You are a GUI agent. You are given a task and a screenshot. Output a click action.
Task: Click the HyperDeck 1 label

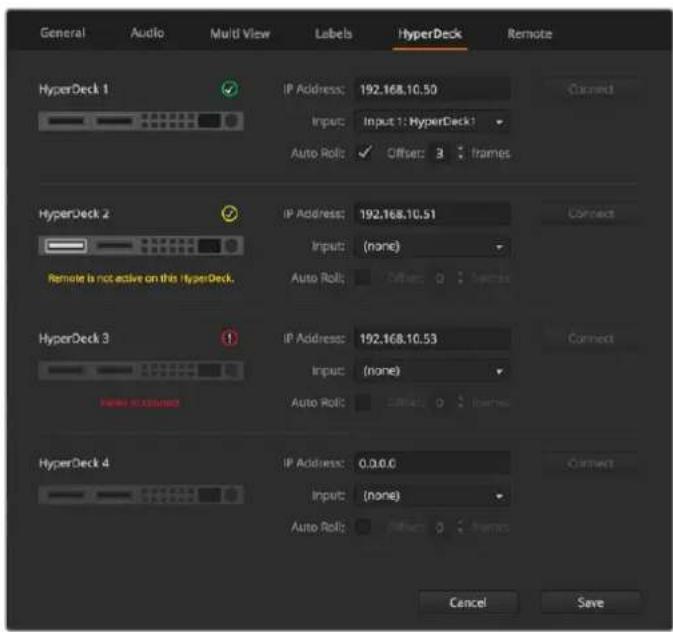coord(74,89)
